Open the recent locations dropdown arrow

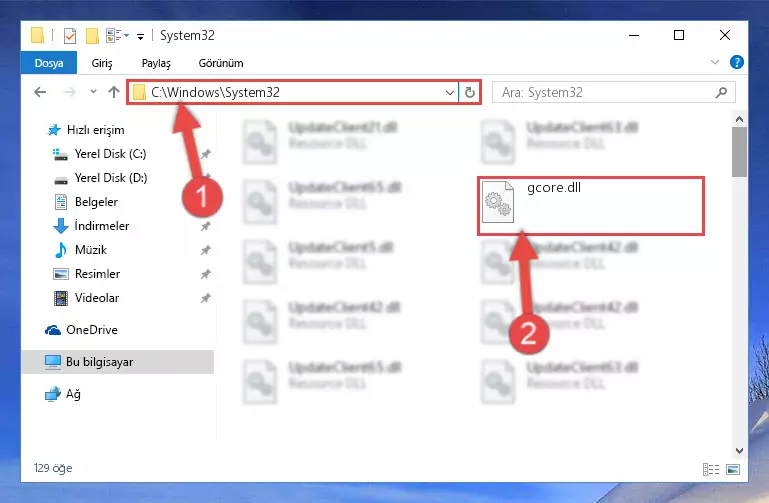coord(93,92)
